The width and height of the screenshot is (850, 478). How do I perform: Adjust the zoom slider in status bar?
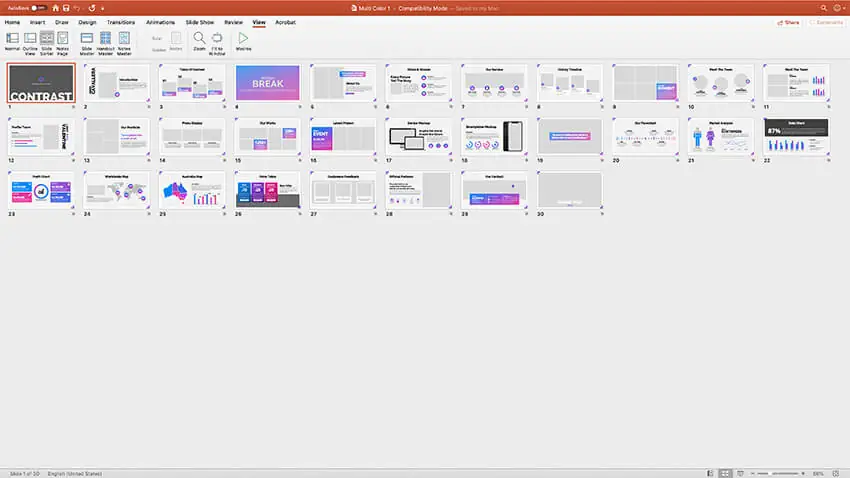click(777, 474)
